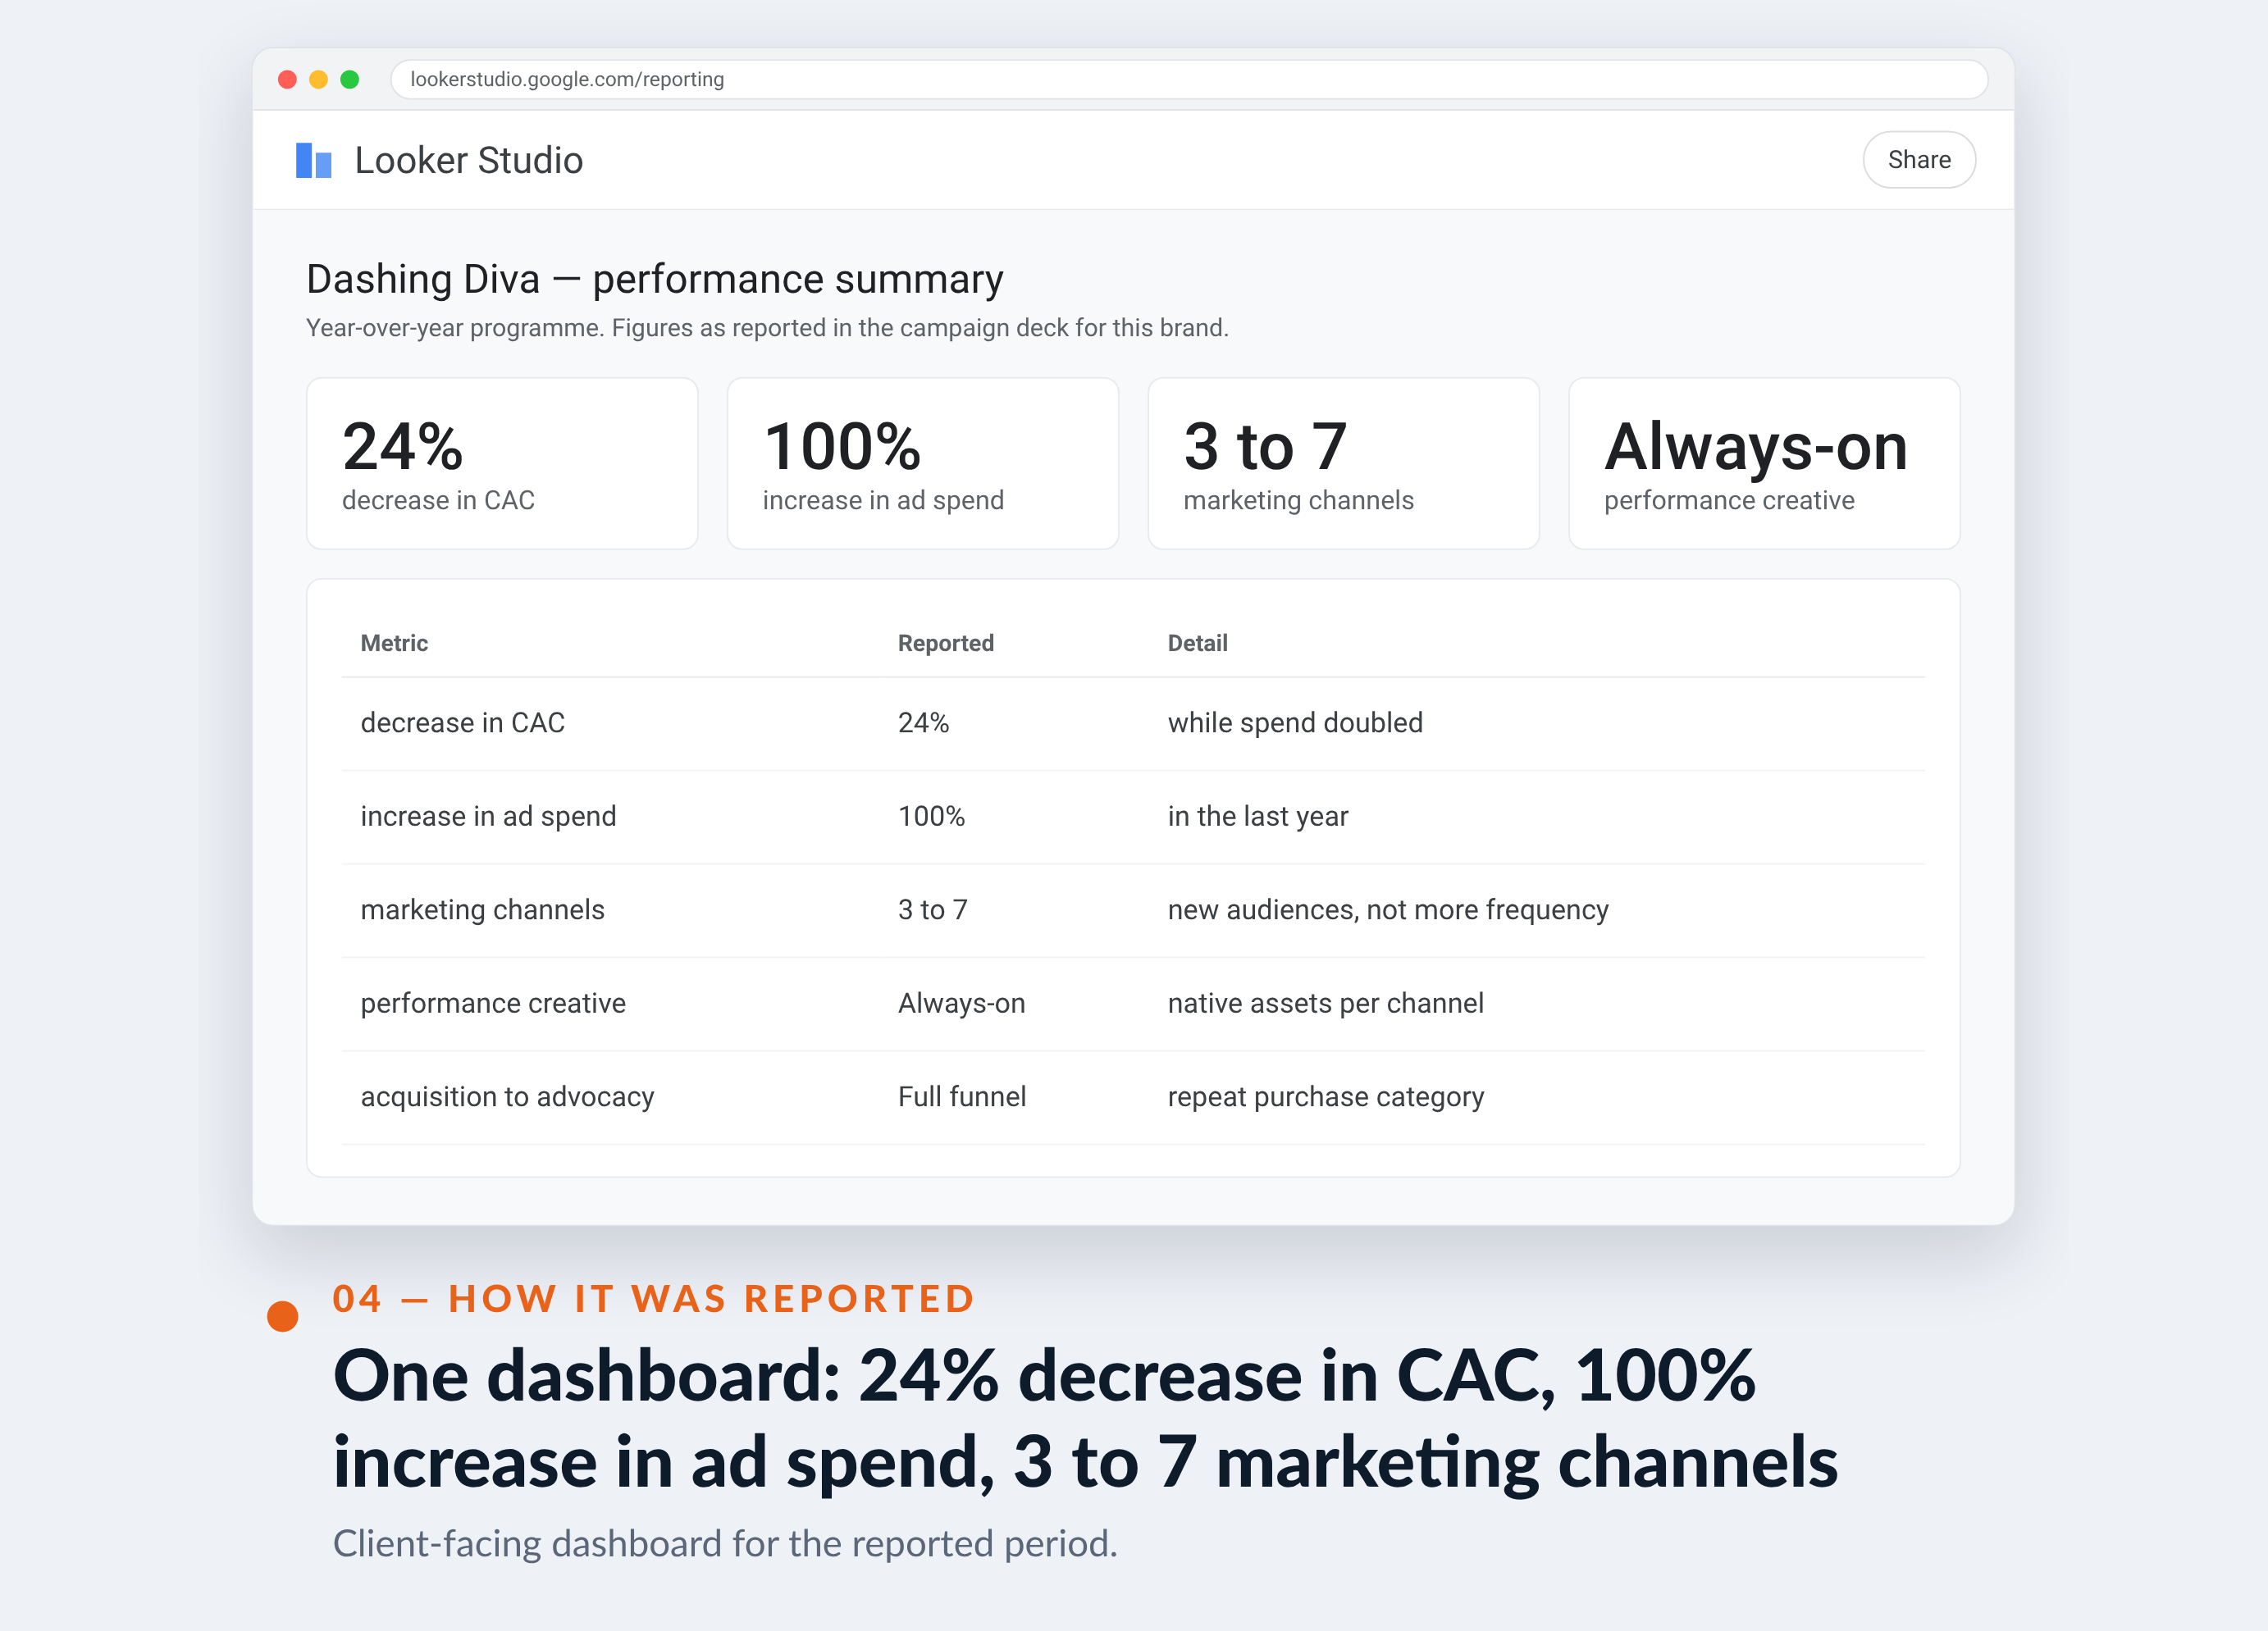This screenshot has width=2268, height=1631.
Task: Click the Reported column header
Action: [945, 643]
